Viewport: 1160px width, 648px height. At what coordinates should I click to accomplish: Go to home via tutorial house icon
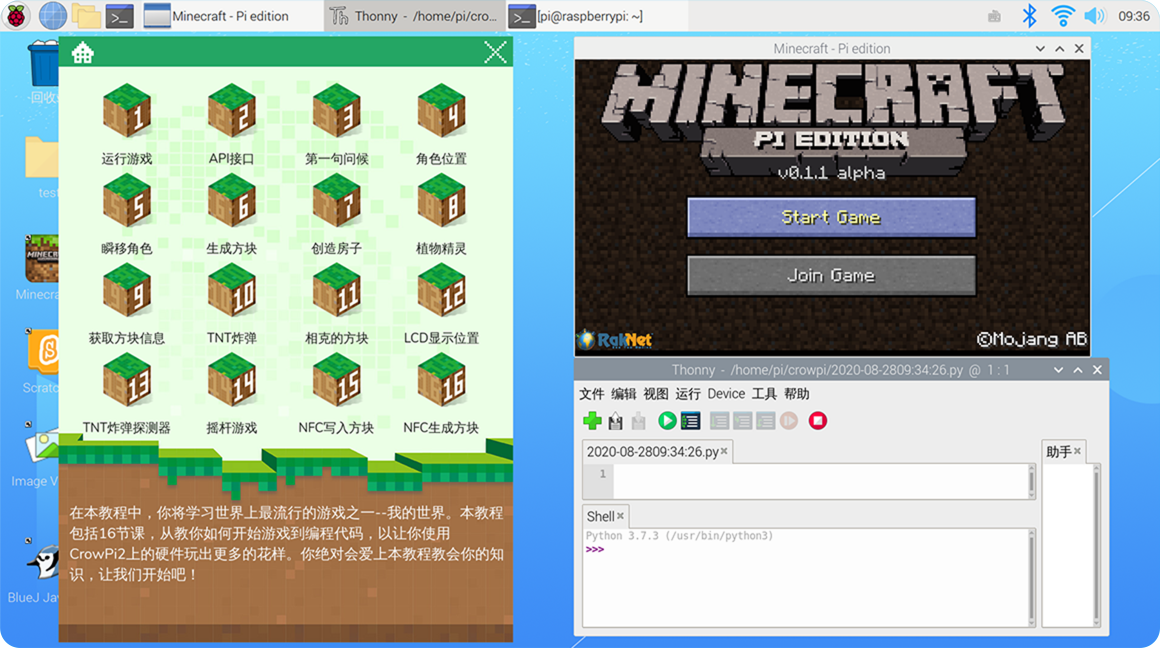[x=83, y=53]
